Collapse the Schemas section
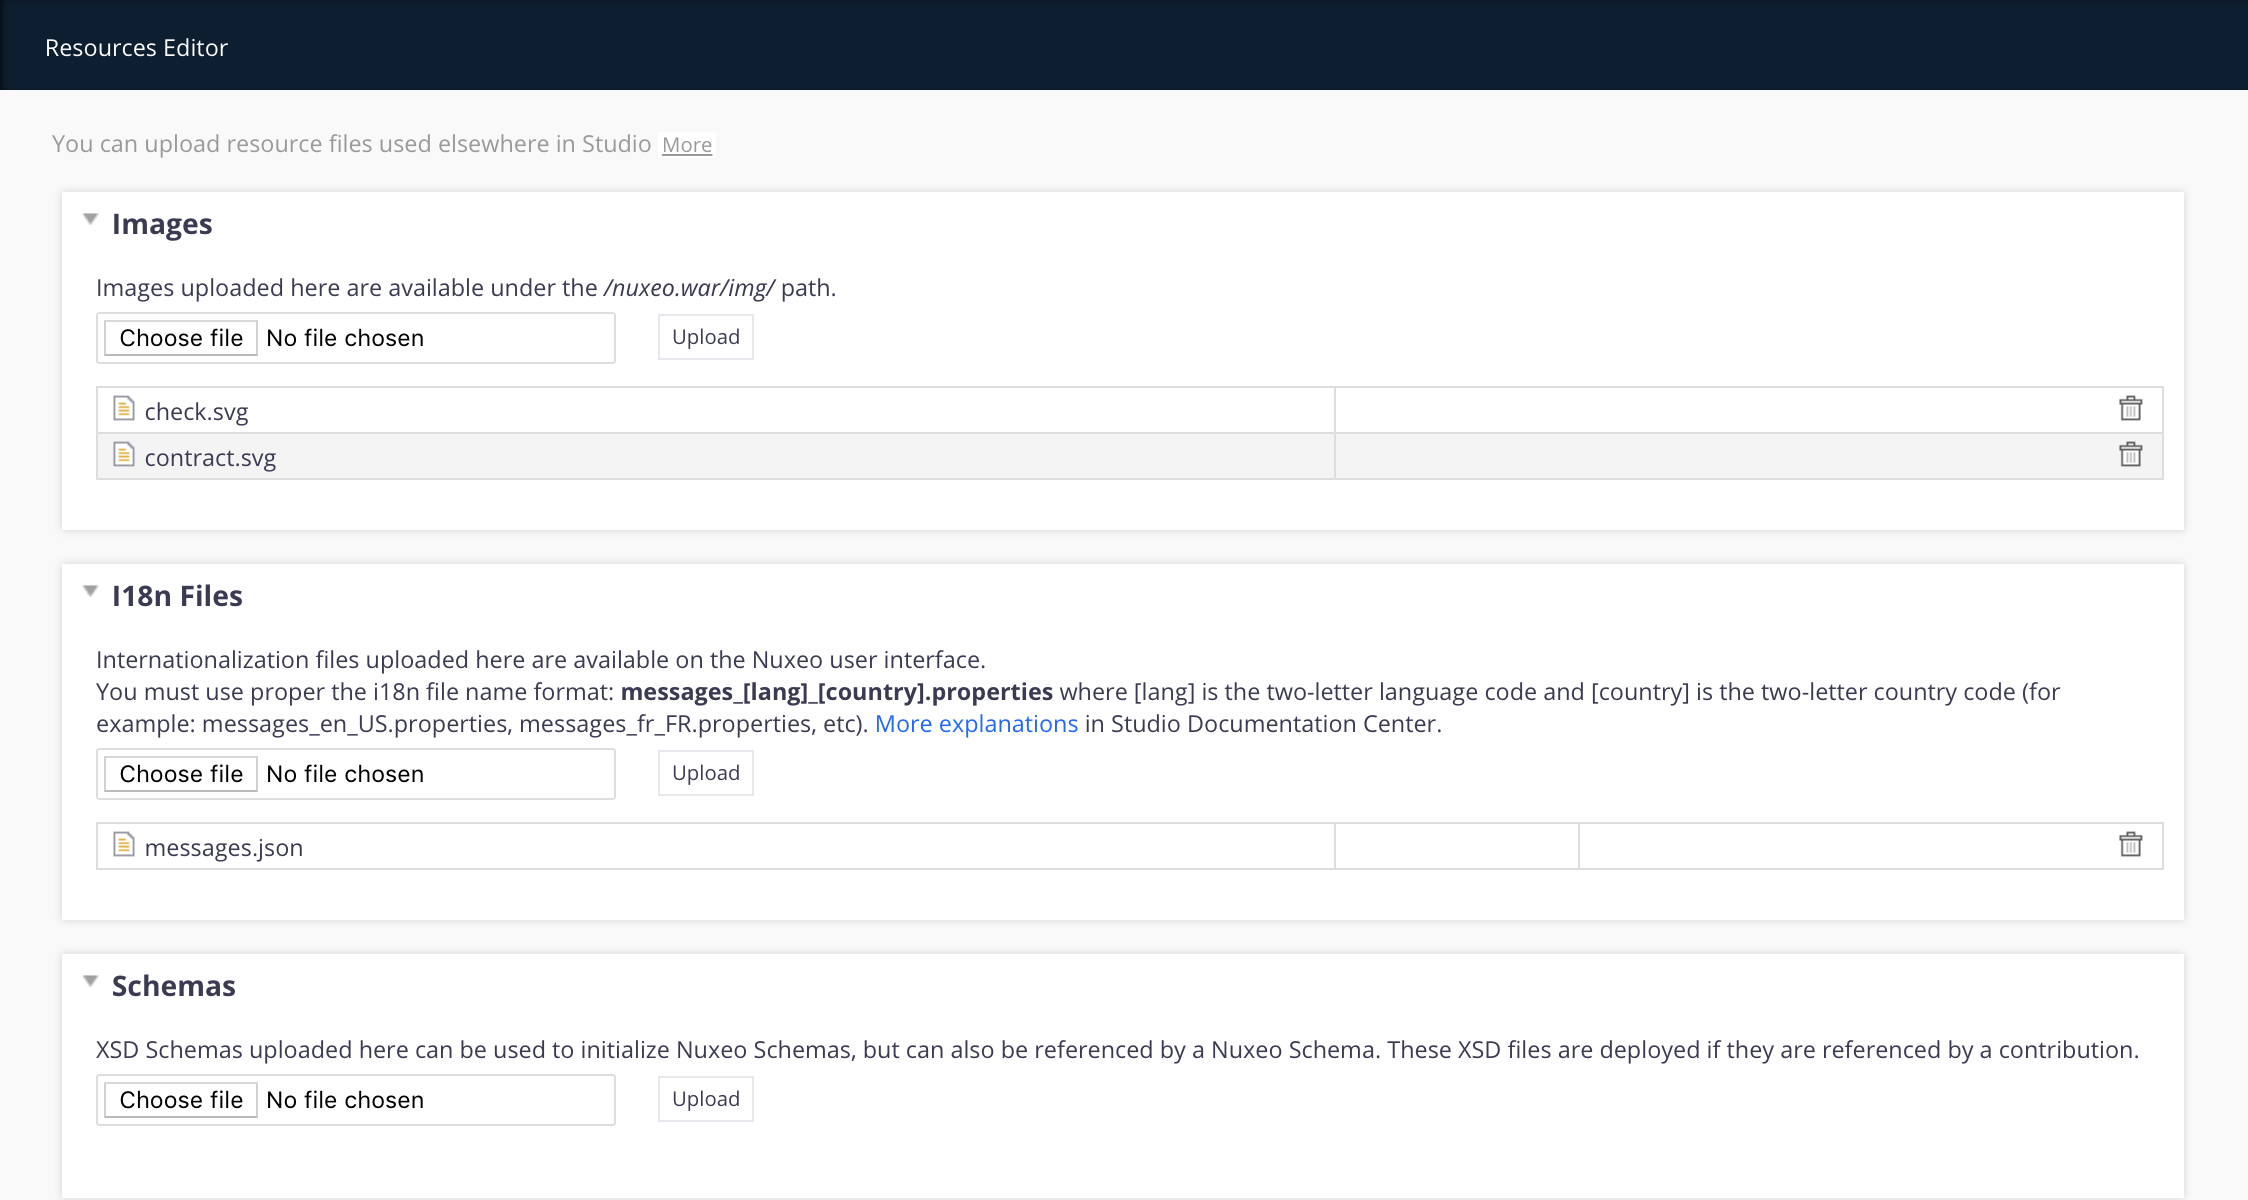The image size is (2248, 1200). 91,981
